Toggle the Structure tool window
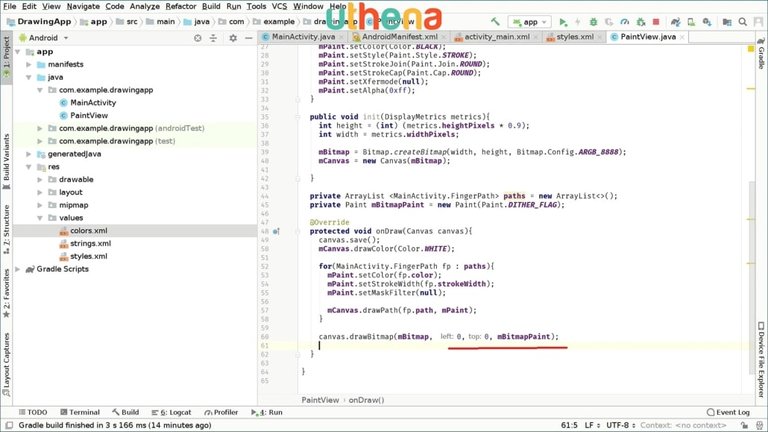768x432 pixels. click(6, 228)
